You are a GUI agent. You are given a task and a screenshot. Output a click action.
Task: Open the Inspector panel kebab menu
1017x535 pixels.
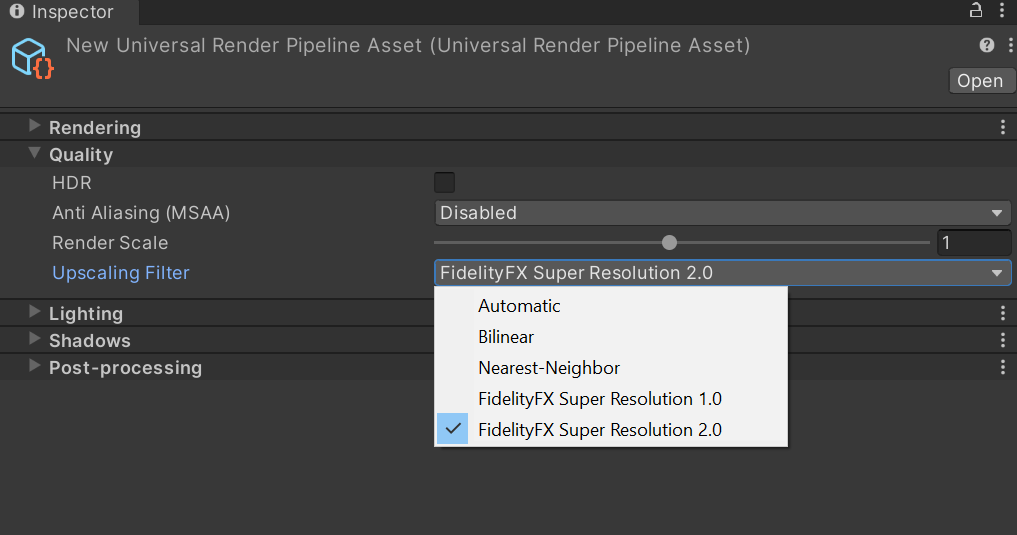point(1003,11)
